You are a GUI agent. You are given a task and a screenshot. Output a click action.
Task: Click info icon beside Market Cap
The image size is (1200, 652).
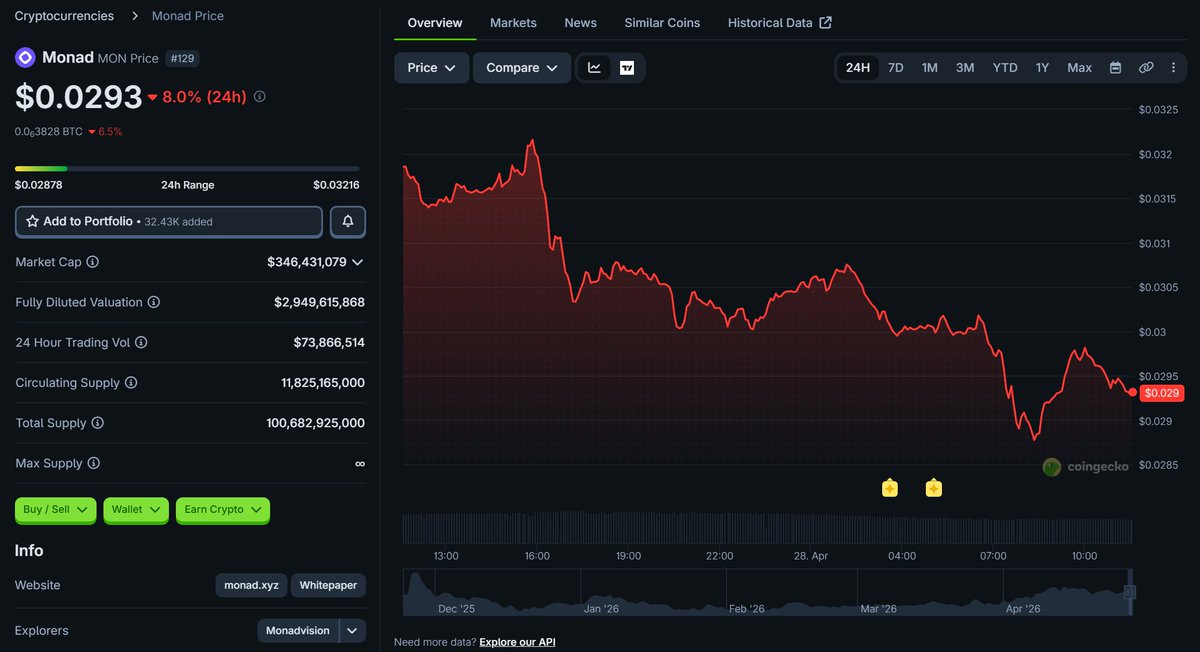pos(93,262)
